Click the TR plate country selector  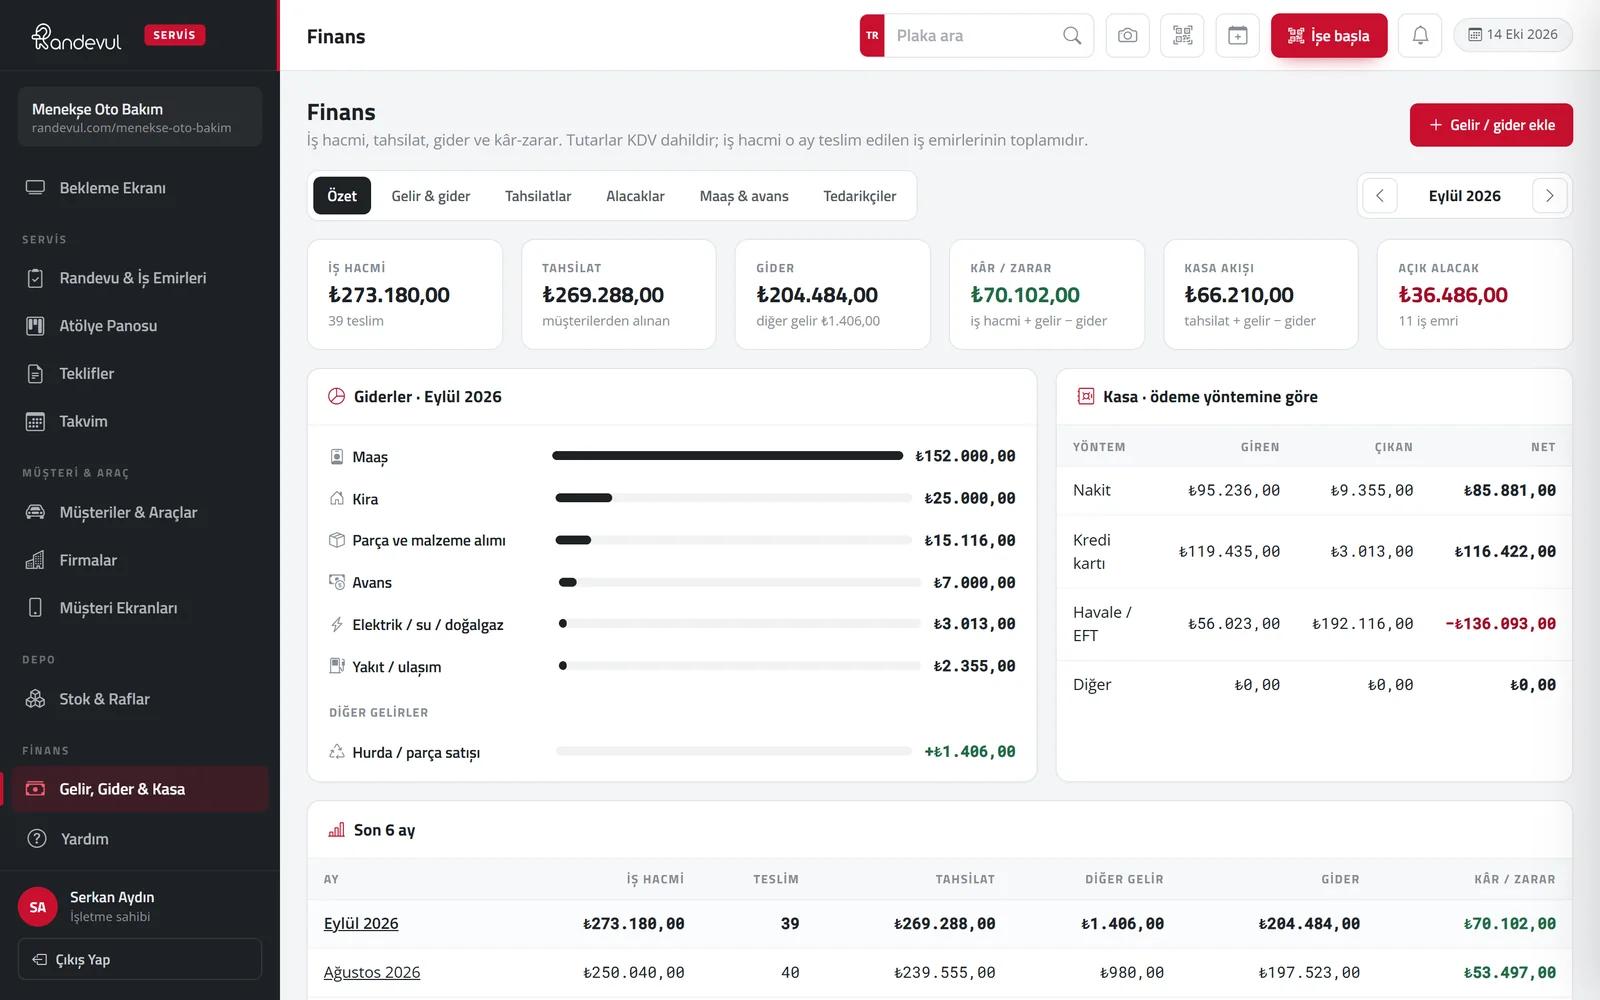(872, 36)
